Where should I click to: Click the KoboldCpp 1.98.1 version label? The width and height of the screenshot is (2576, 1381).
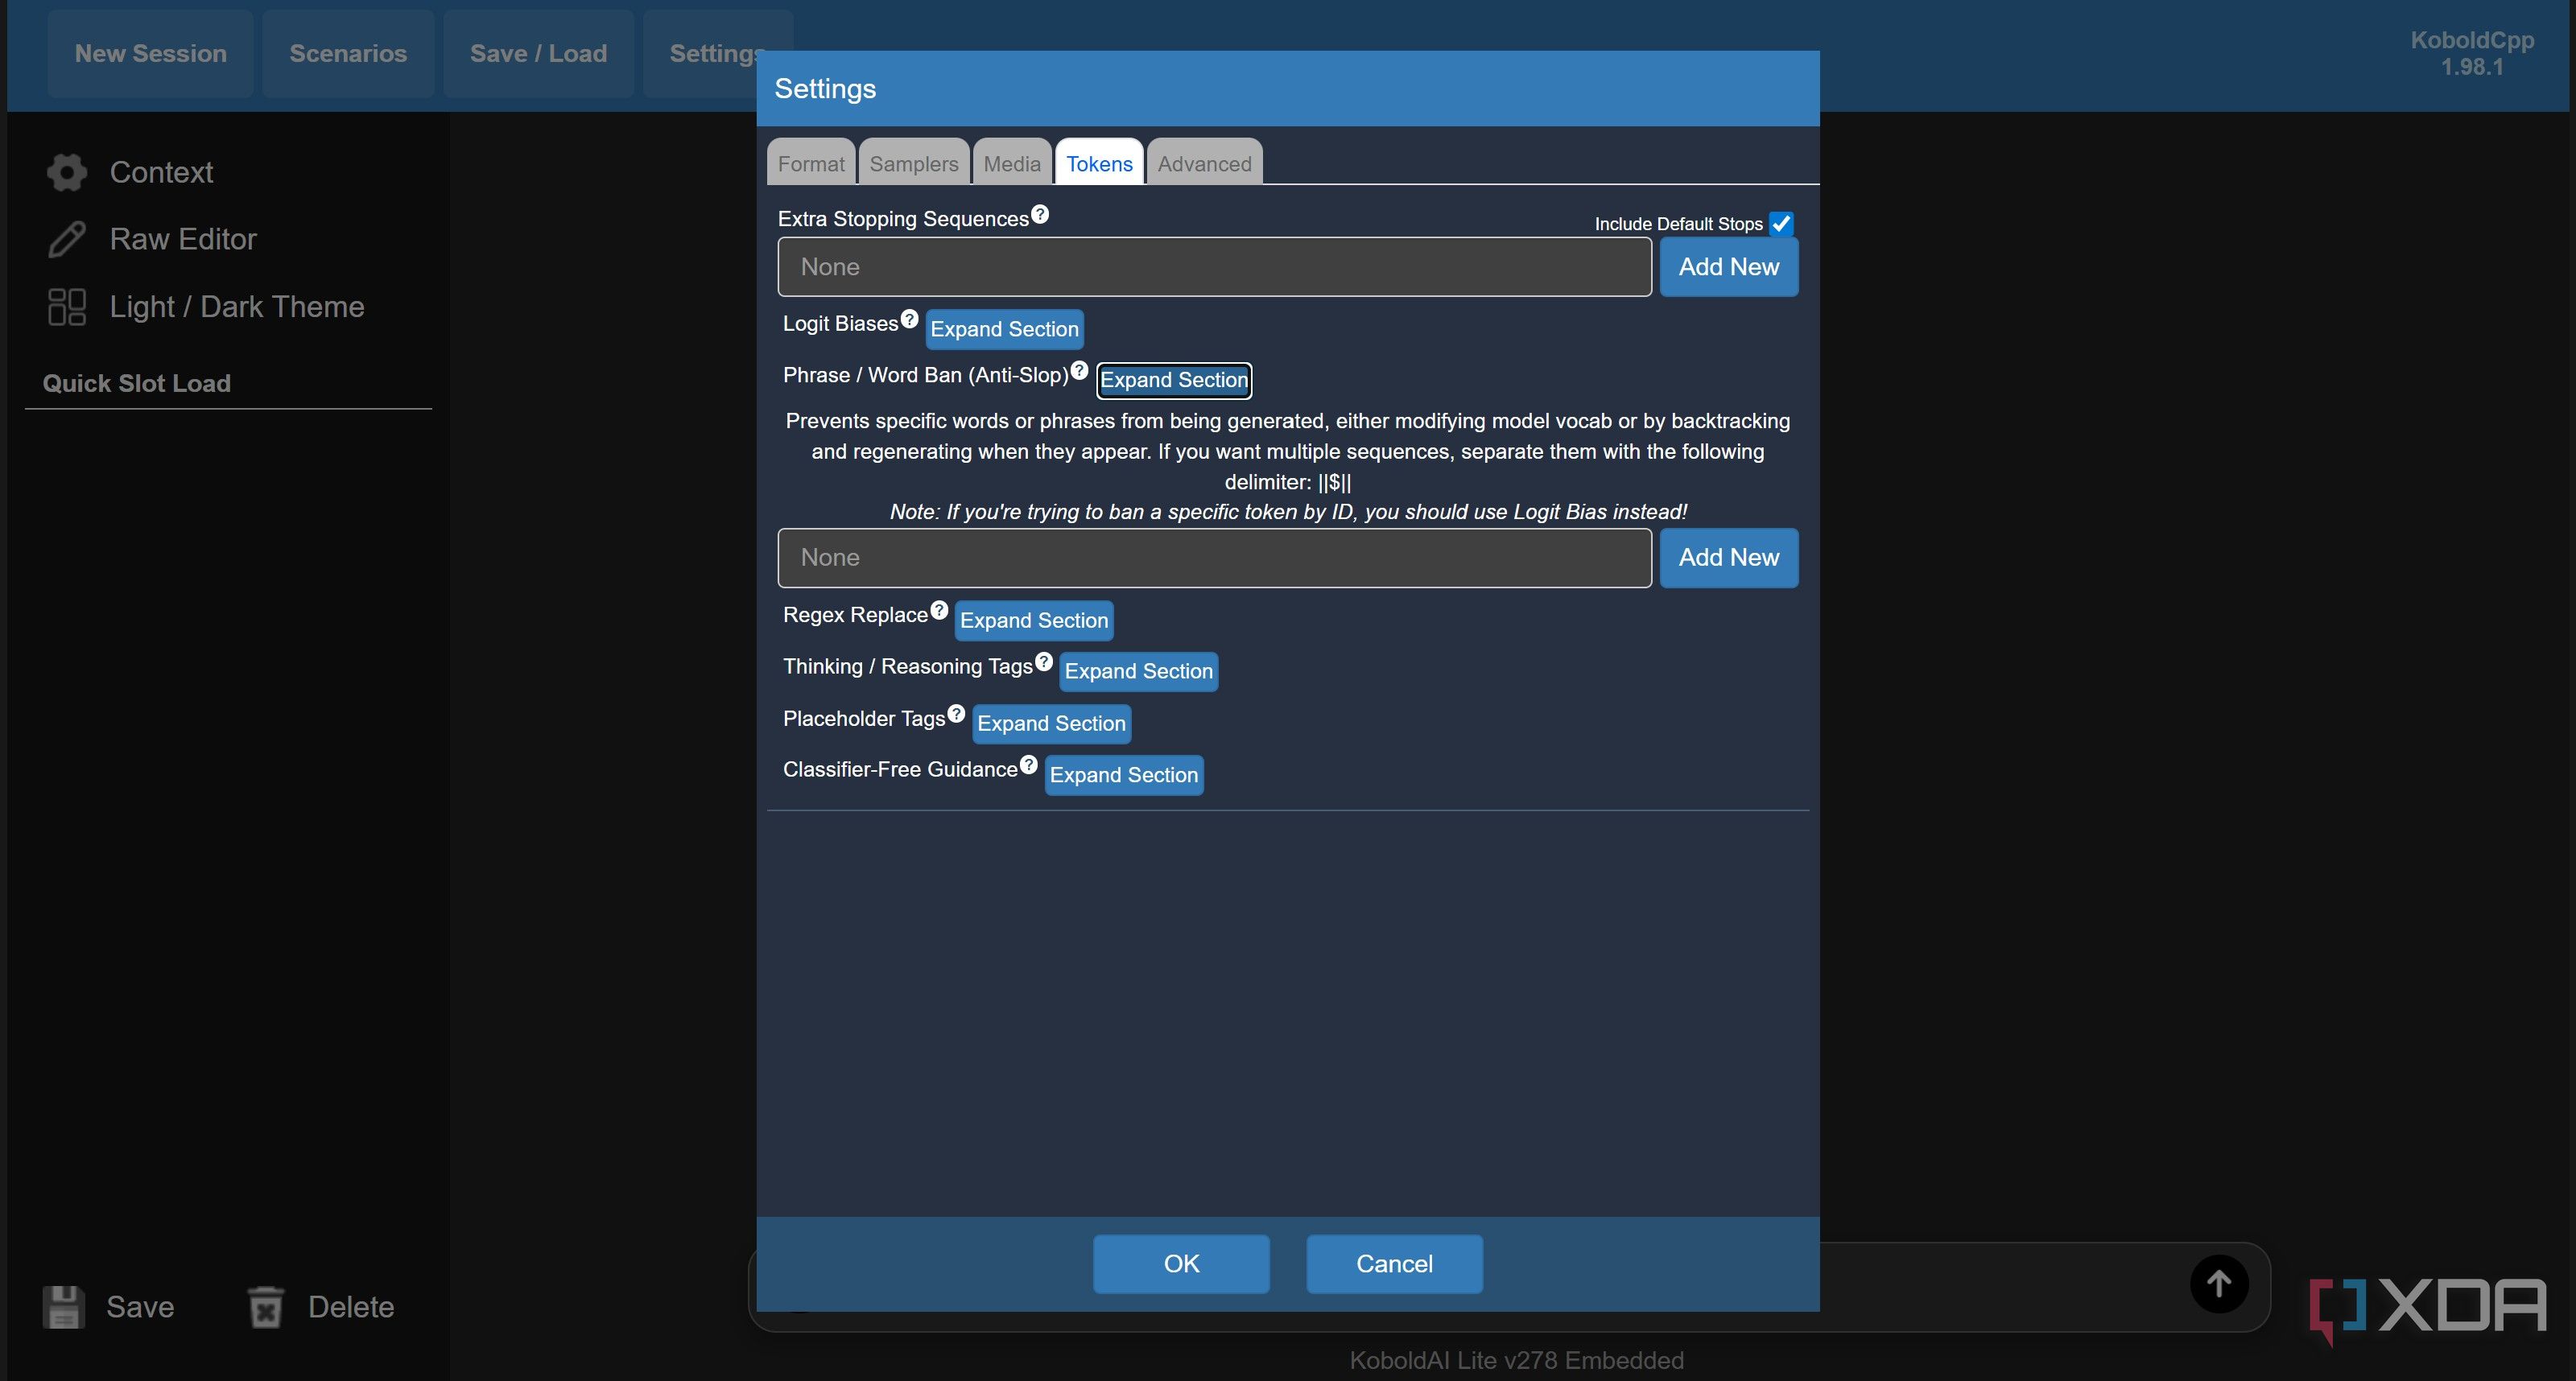point(2471,54)
